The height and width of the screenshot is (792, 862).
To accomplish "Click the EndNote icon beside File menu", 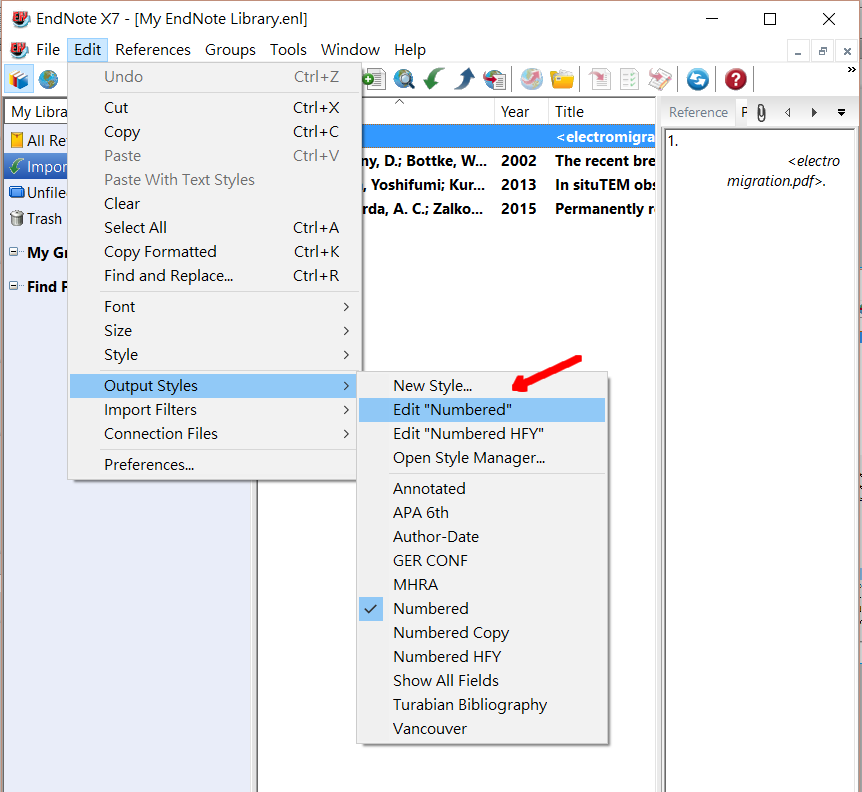I will point(19,50).
